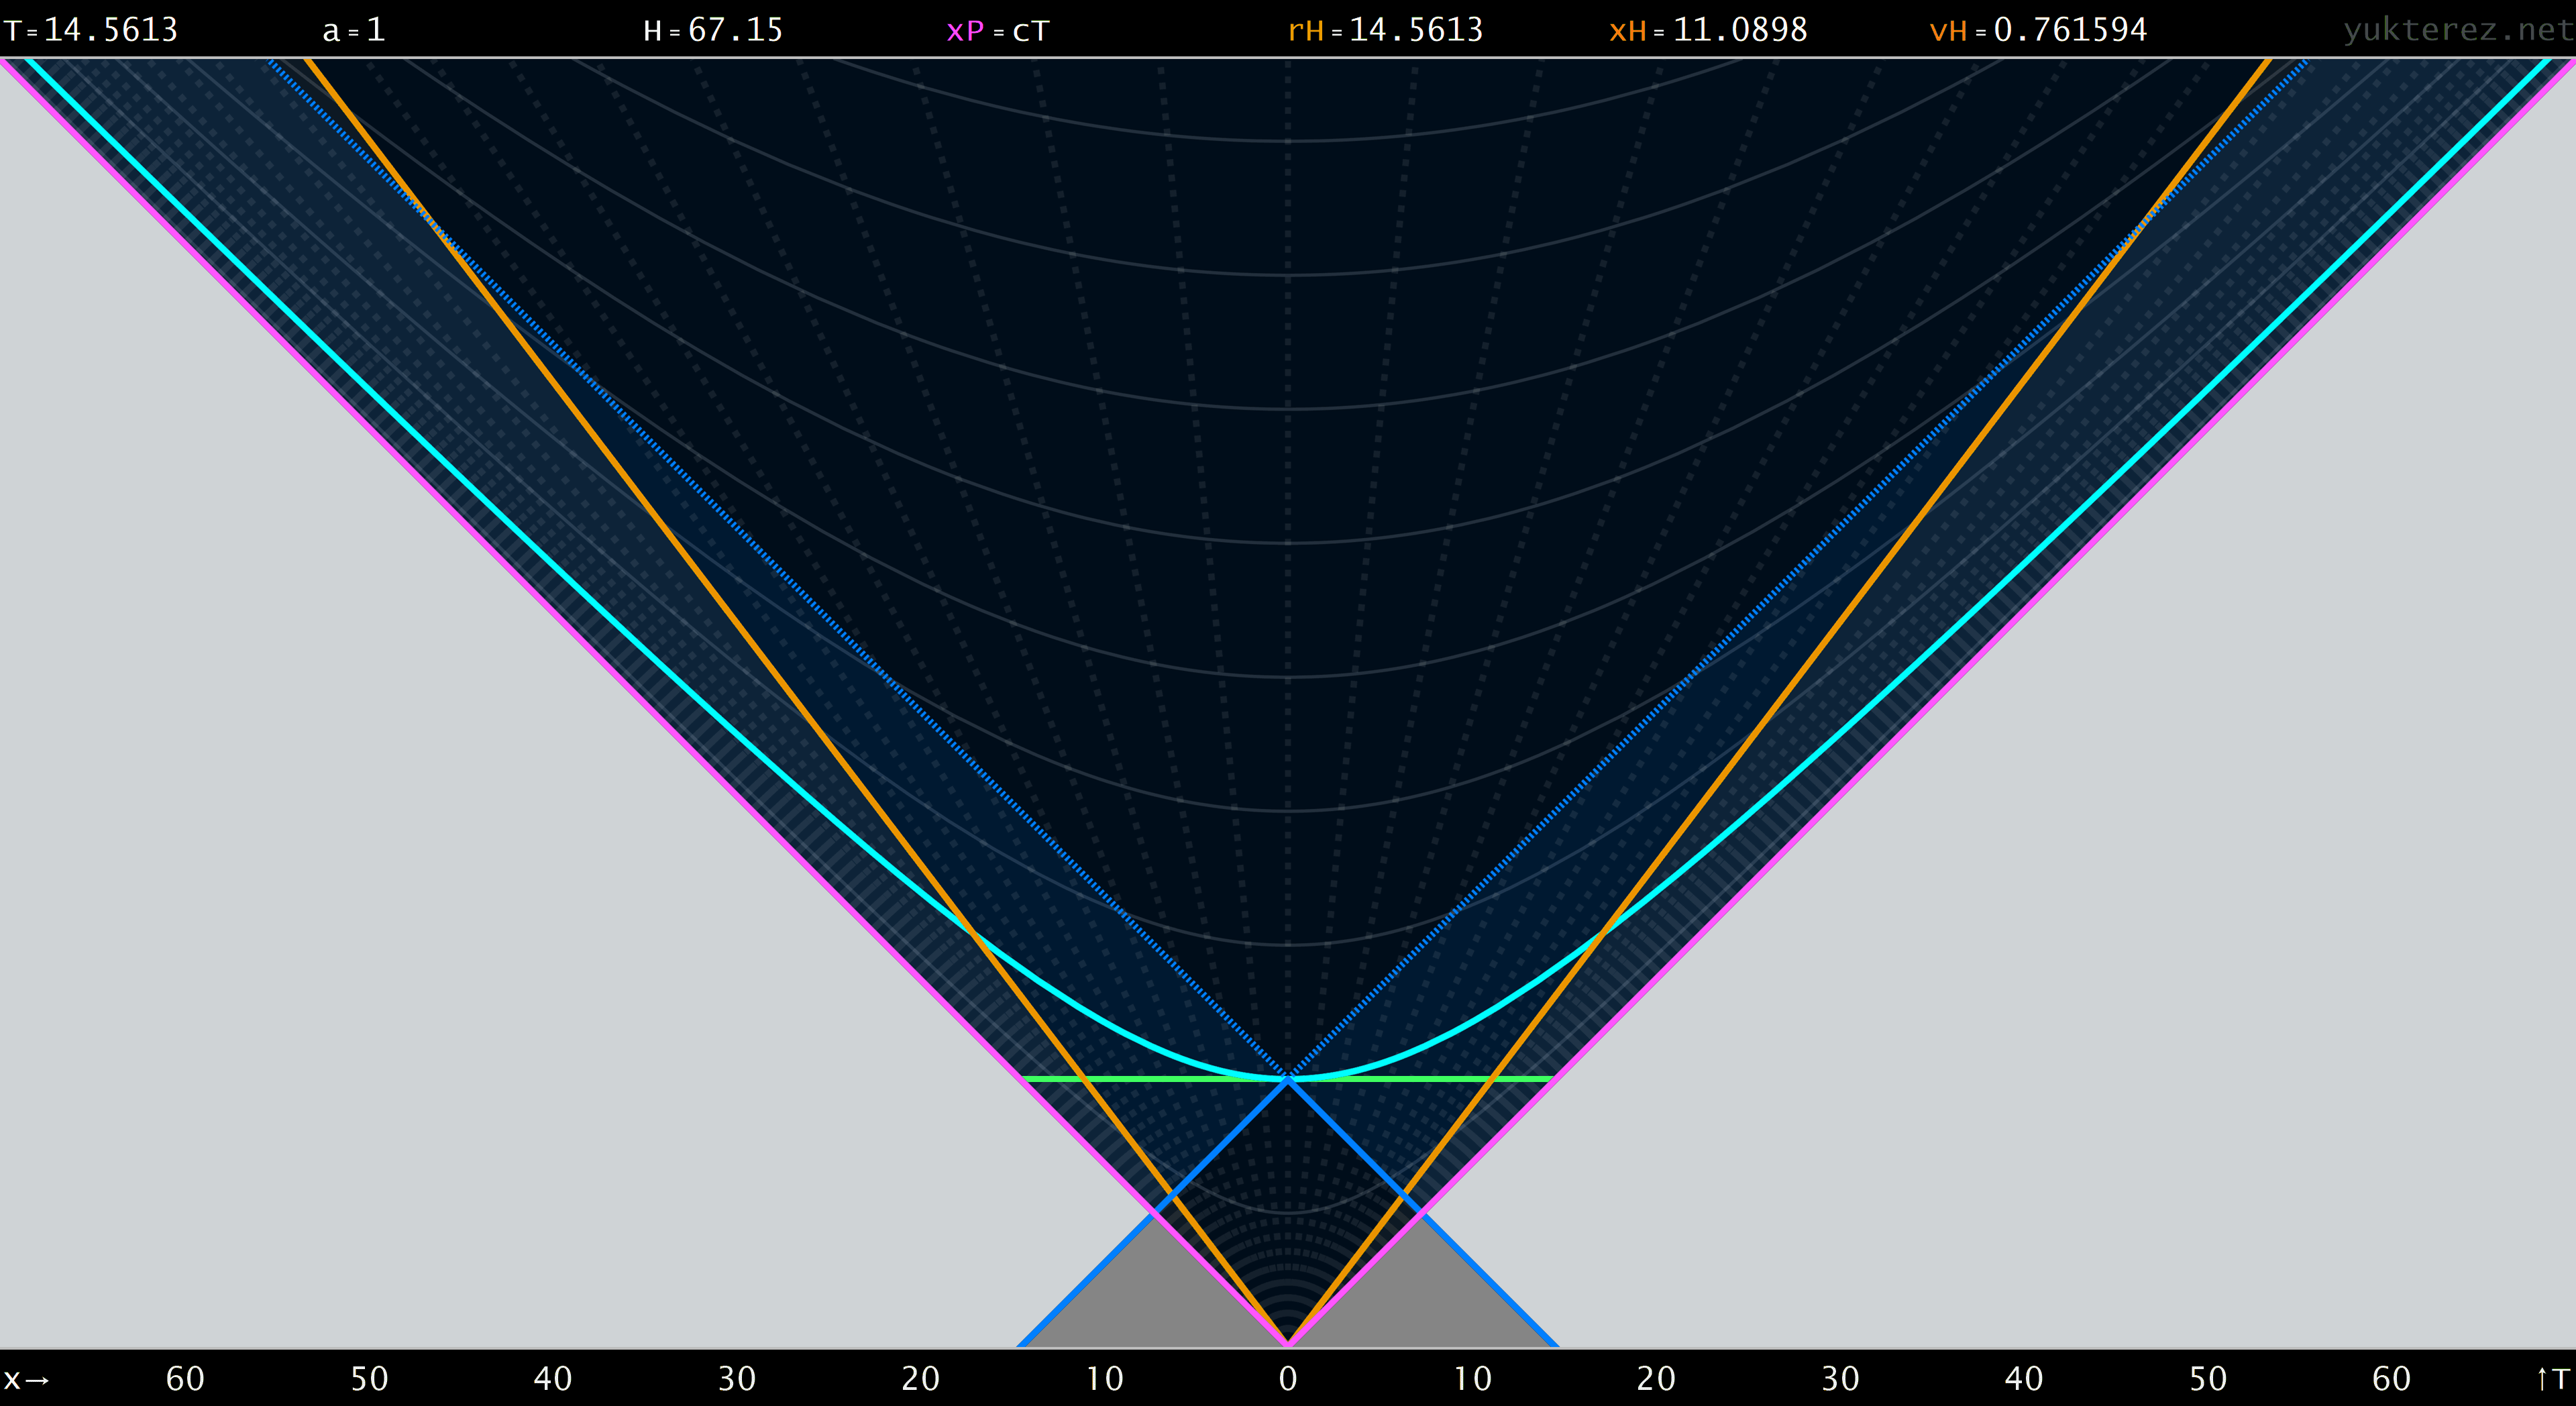Select the H=67.15 Hubble value
Screen dimensions: 2576x1406
coord(713,30)
